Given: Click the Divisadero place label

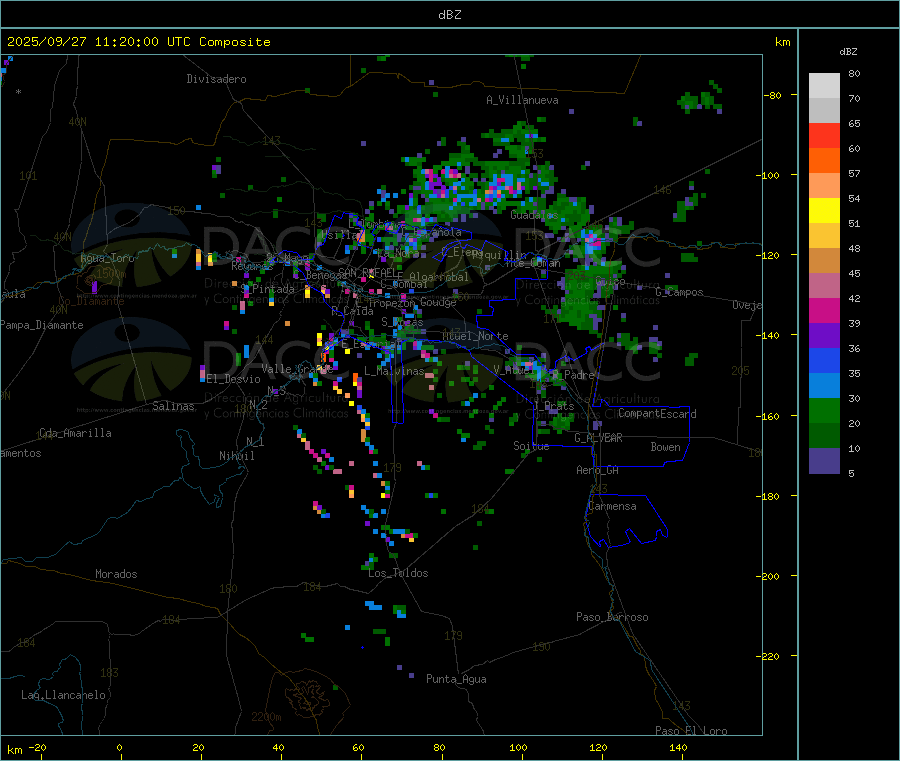Looking at the screenshot, I should point(216,79).
